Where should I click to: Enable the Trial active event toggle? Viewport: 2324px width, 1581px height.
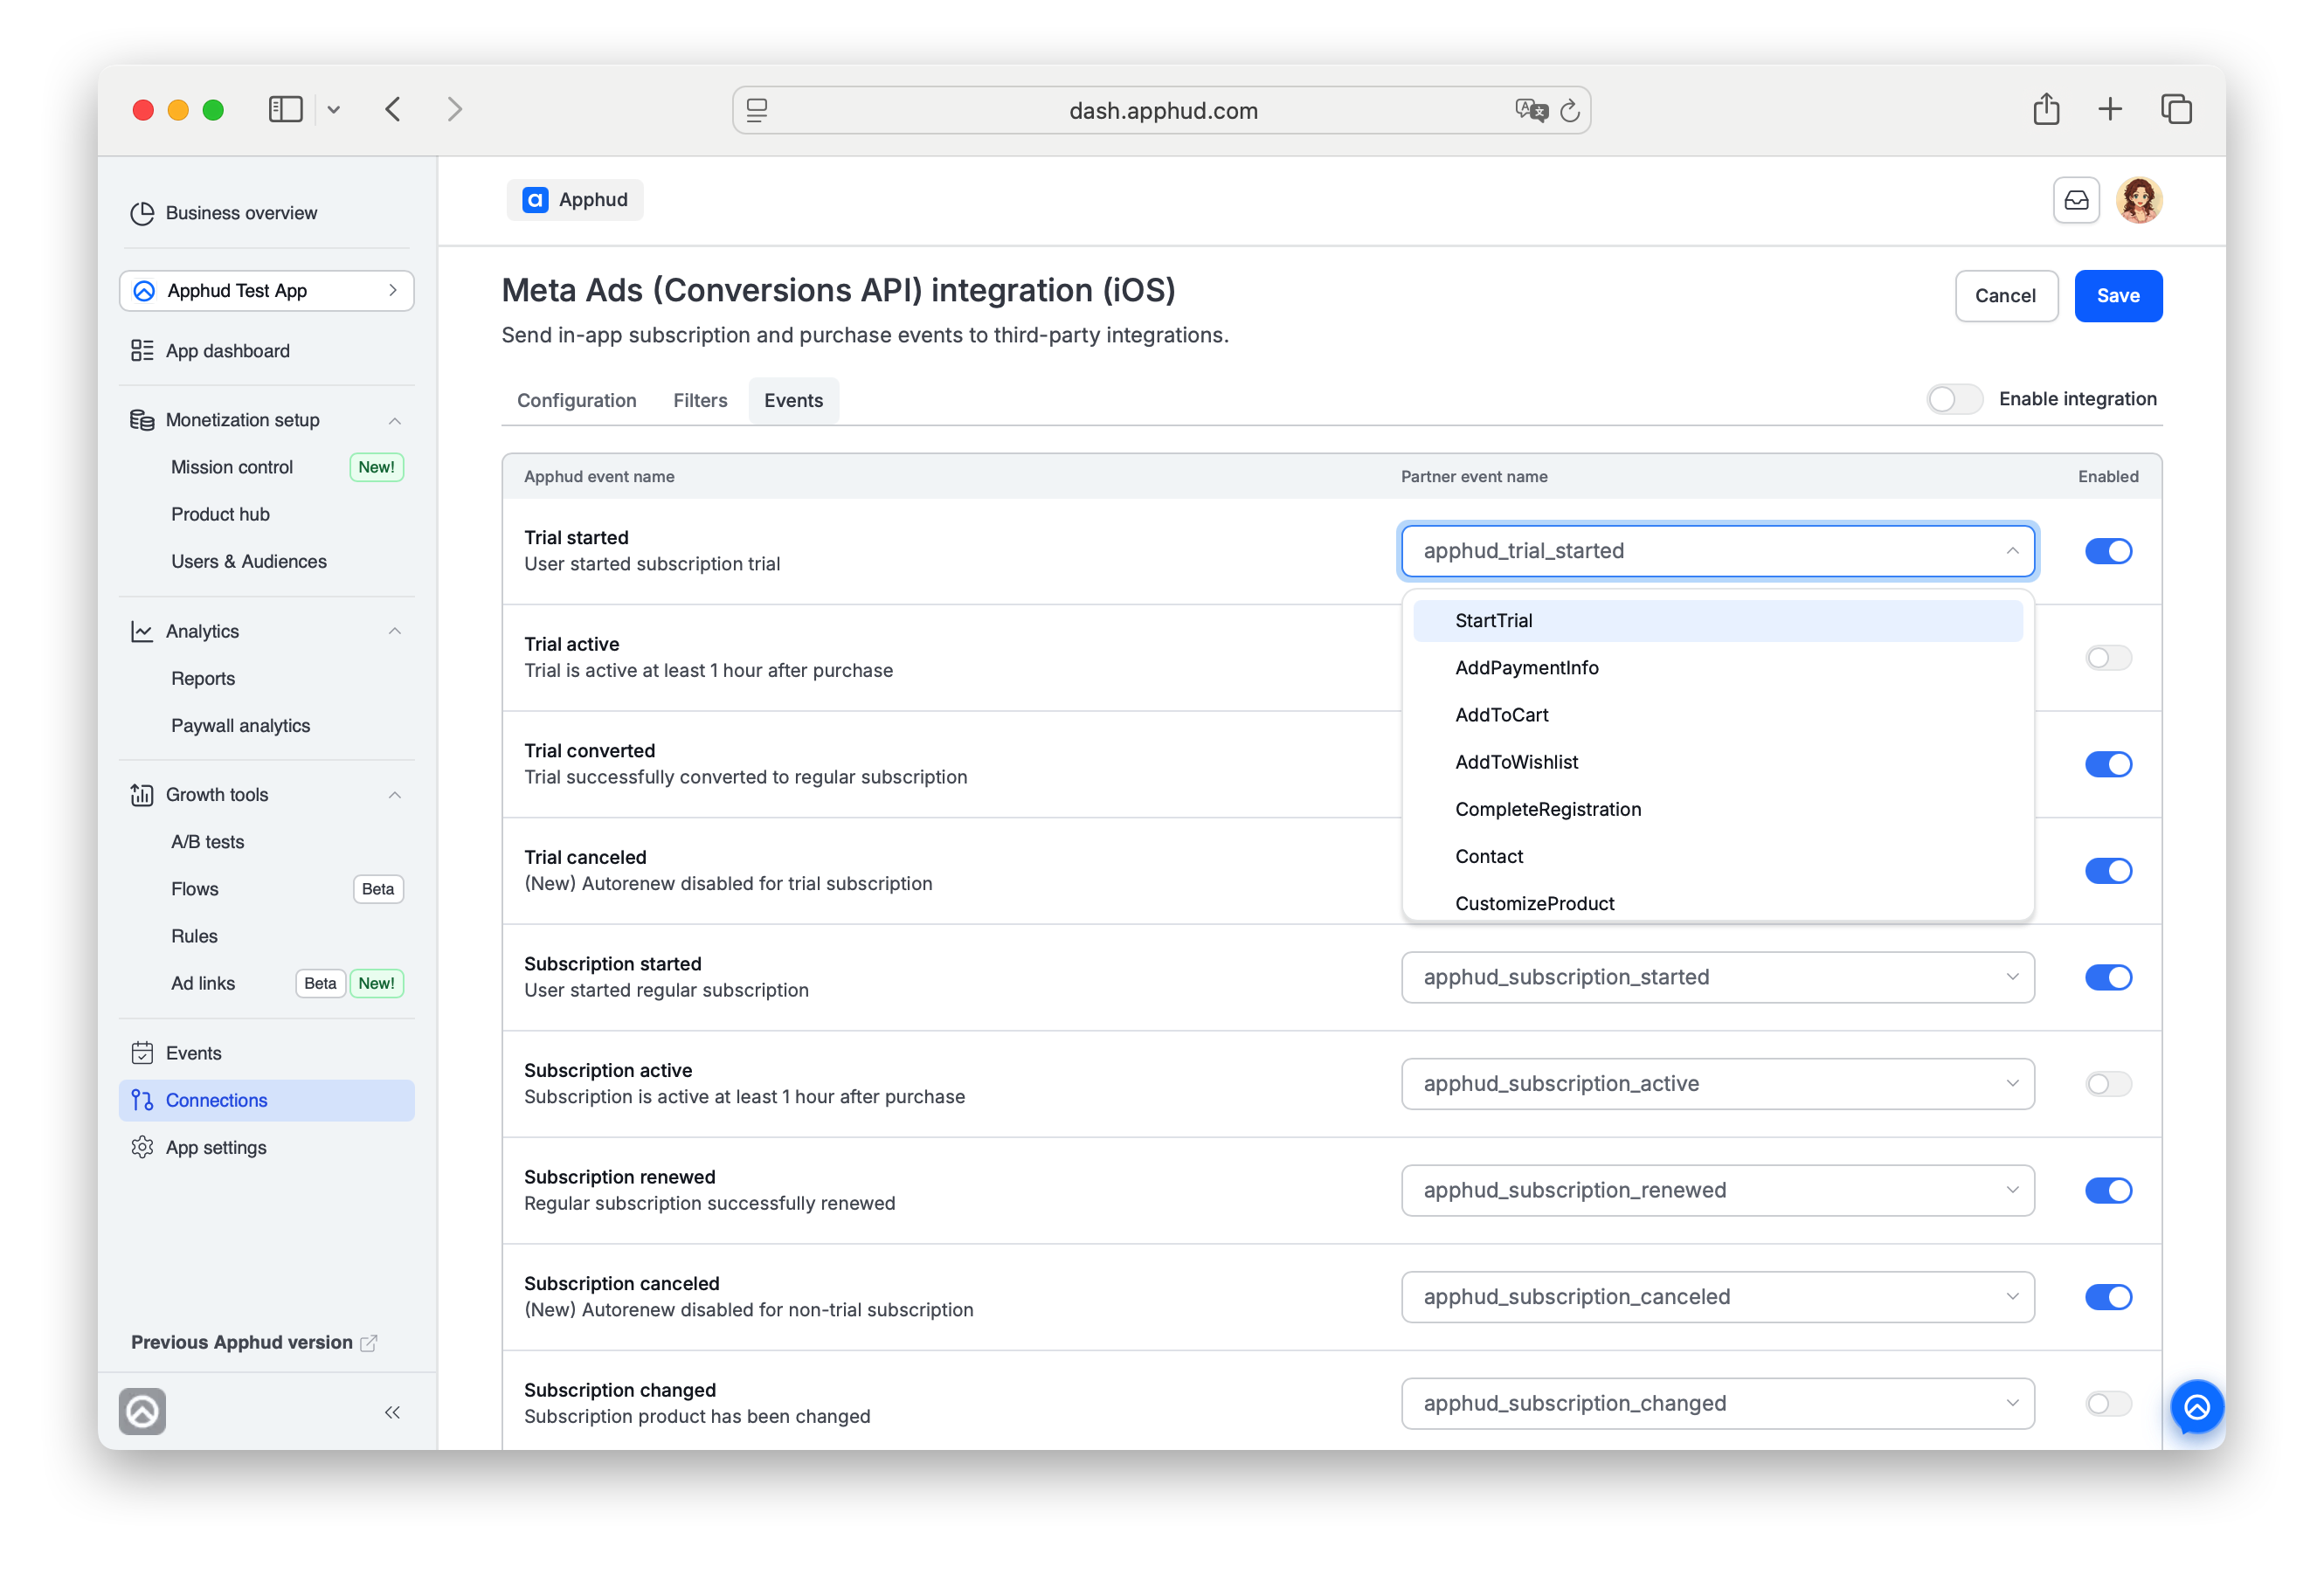coord(2108,658)
